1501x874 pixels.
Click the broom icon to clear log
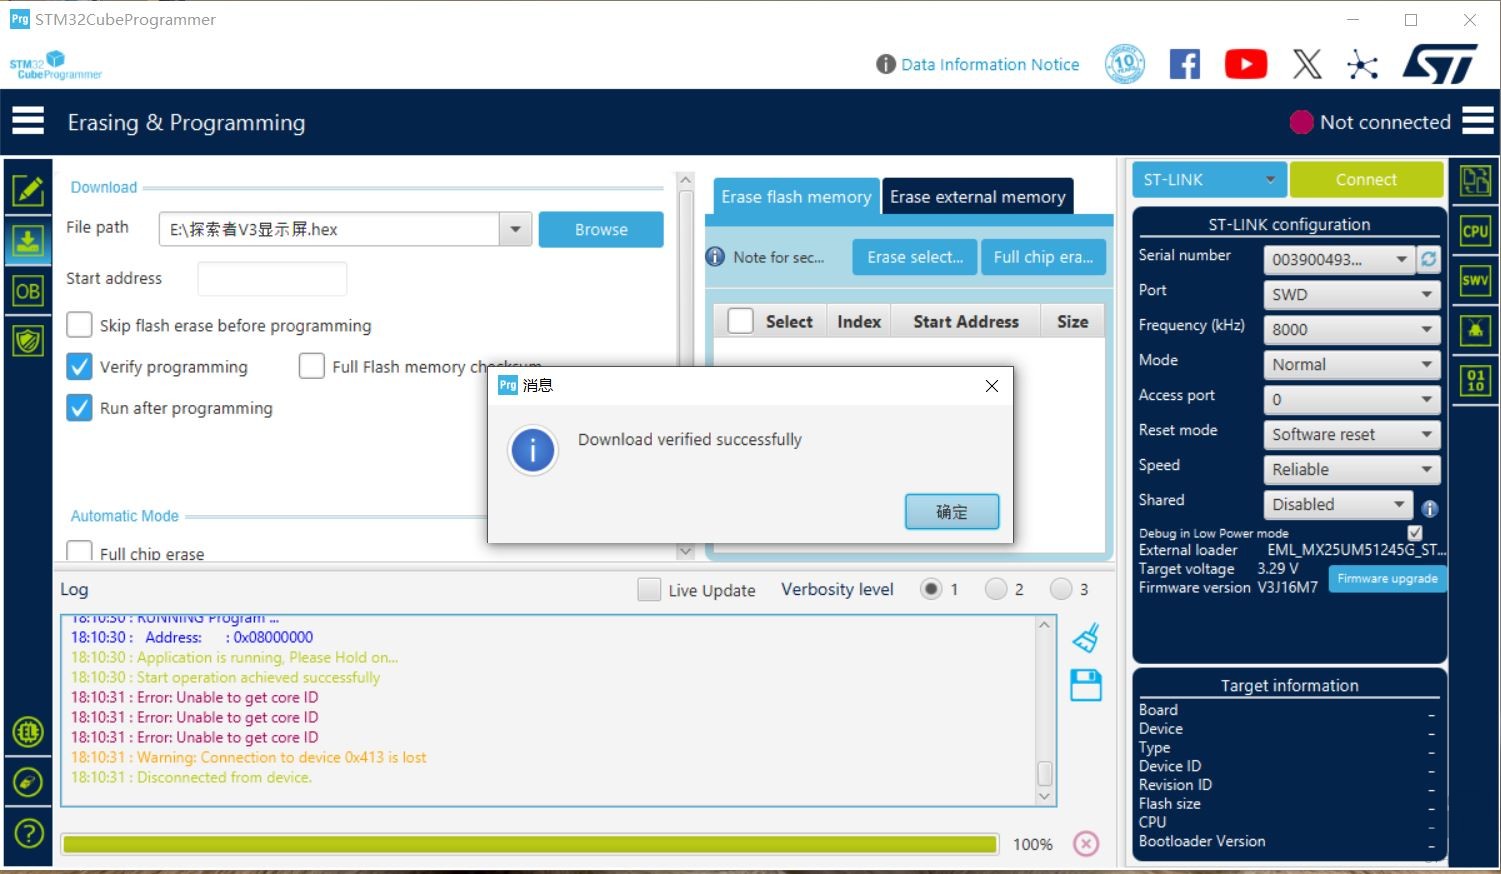[1086, 638]
